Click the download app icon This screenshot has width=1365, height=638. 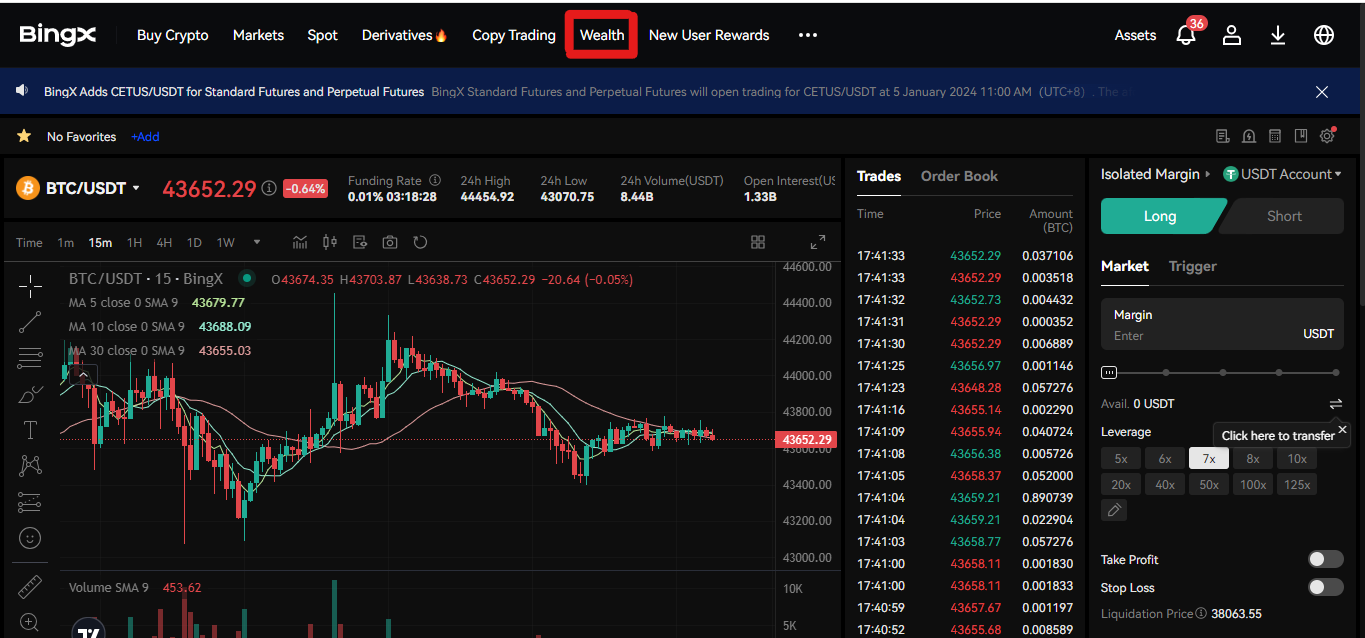pyautogui.click(x=1278, y=35)
